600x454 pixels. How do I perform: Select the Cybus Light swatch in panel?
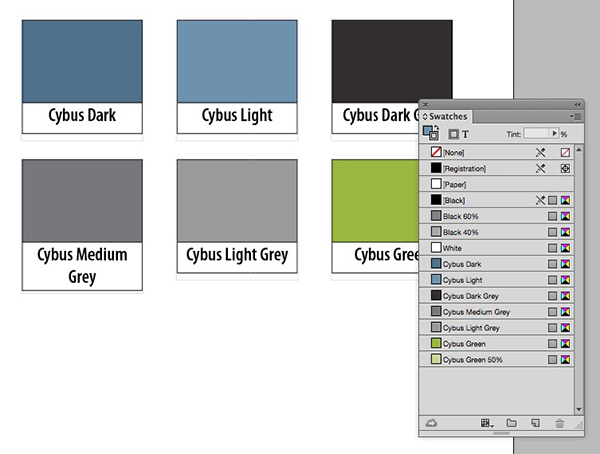pos(496,280)
